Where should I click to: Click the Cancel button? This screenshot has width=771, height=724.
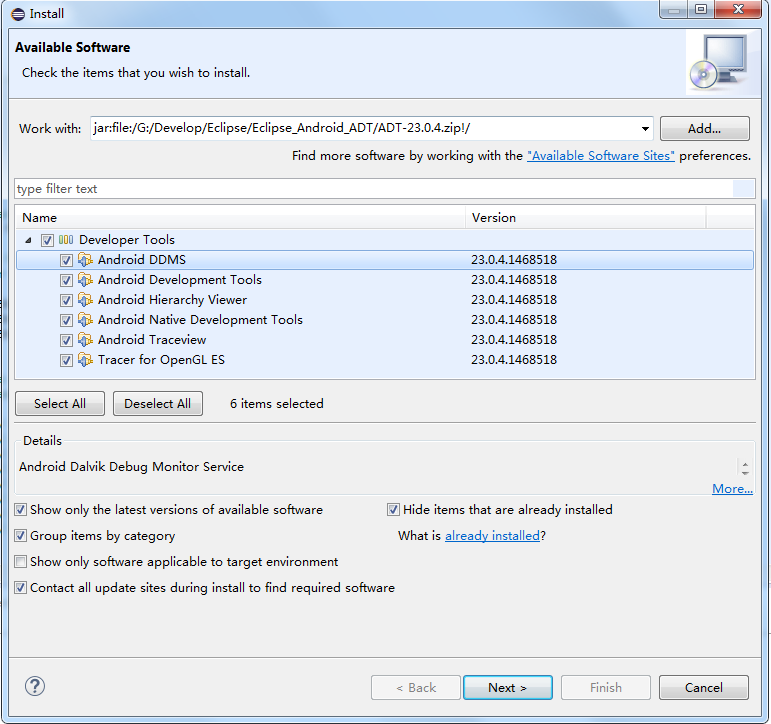point(704,688)
